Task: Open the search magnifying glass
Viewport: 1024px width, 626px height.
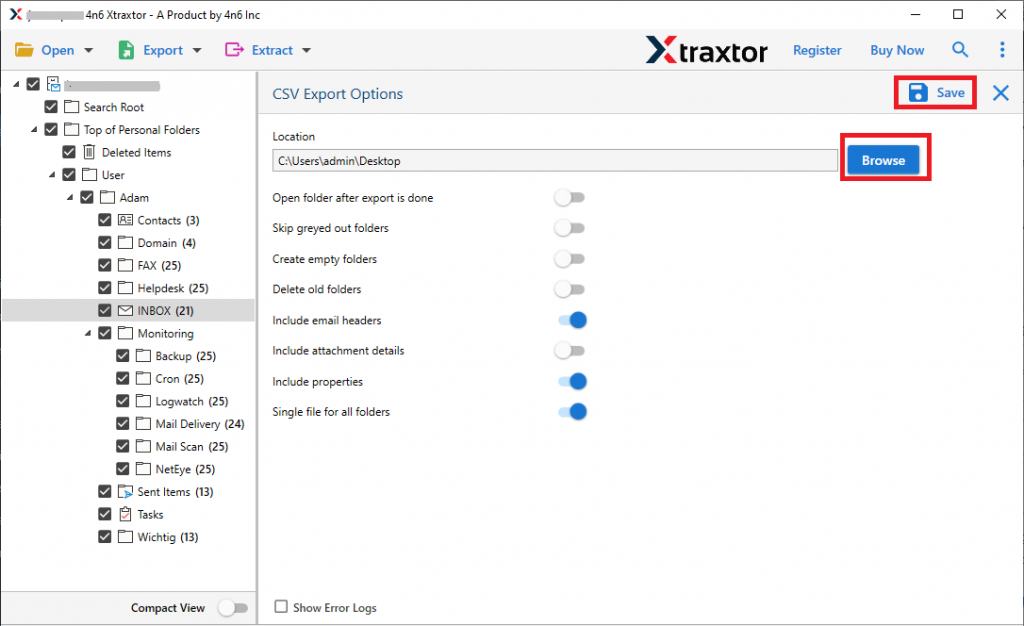Action: pos(960,49)
